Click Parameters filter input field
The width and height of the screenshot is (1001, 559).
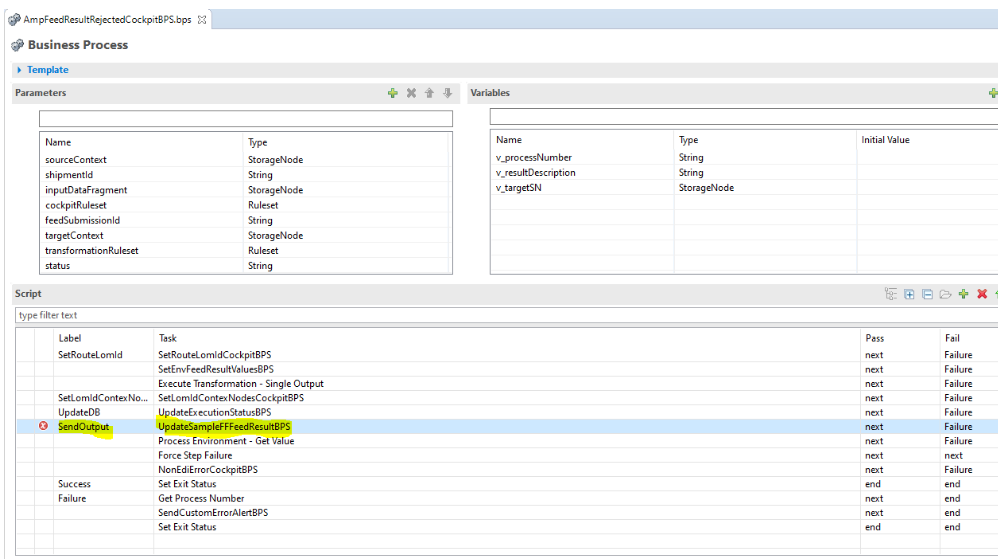click(x=246, y=119)
